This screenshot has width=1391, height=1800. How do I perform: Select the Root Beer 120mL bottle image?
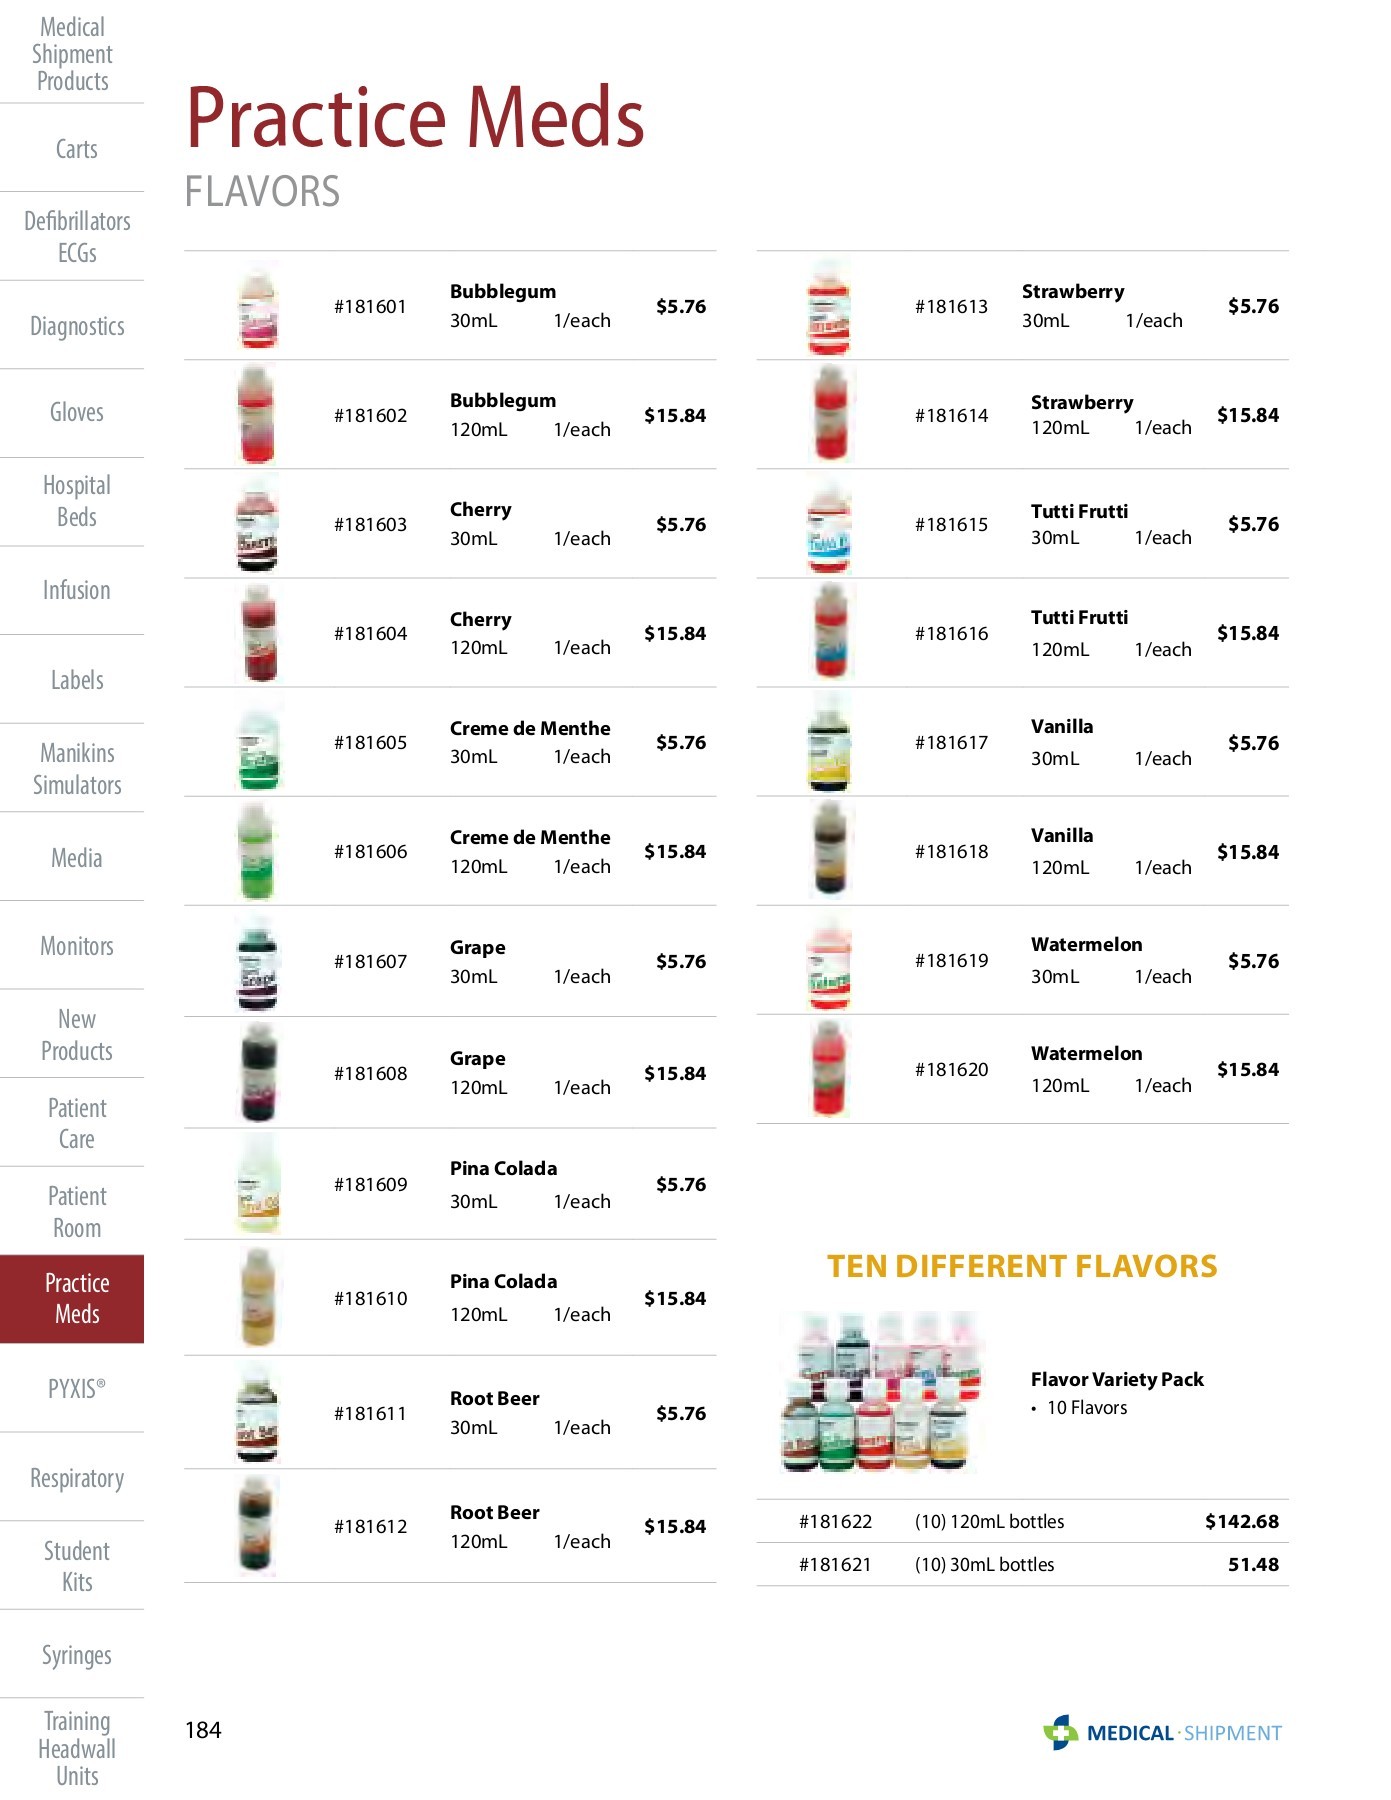click(x=257, y=1526)
